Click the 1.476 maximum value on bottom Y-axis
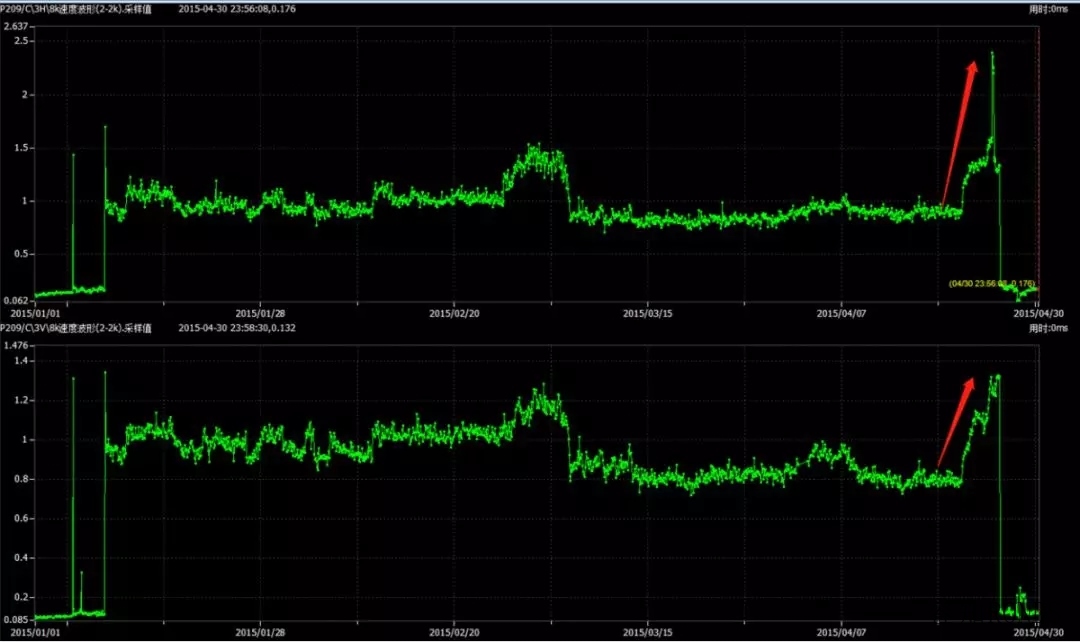 point(17,345)
